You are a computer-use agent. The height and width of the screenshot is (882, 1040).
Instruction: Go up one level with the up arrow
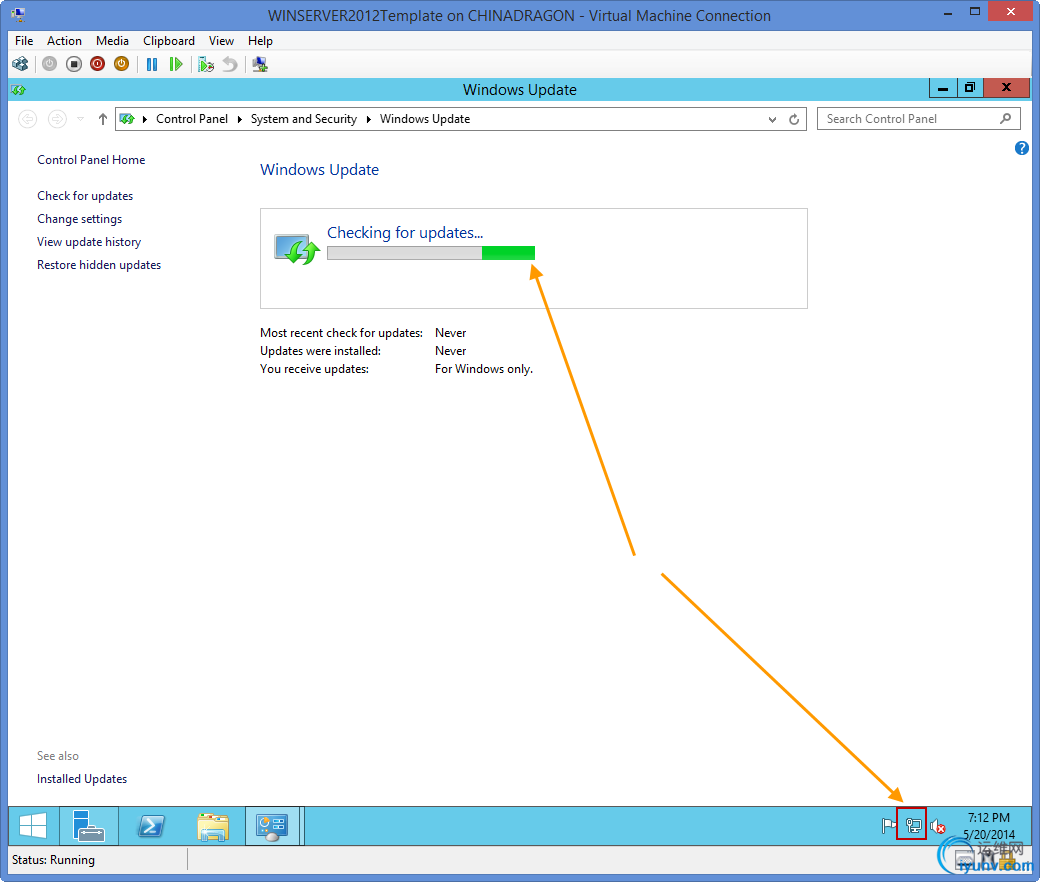click(x=103, y=119)
